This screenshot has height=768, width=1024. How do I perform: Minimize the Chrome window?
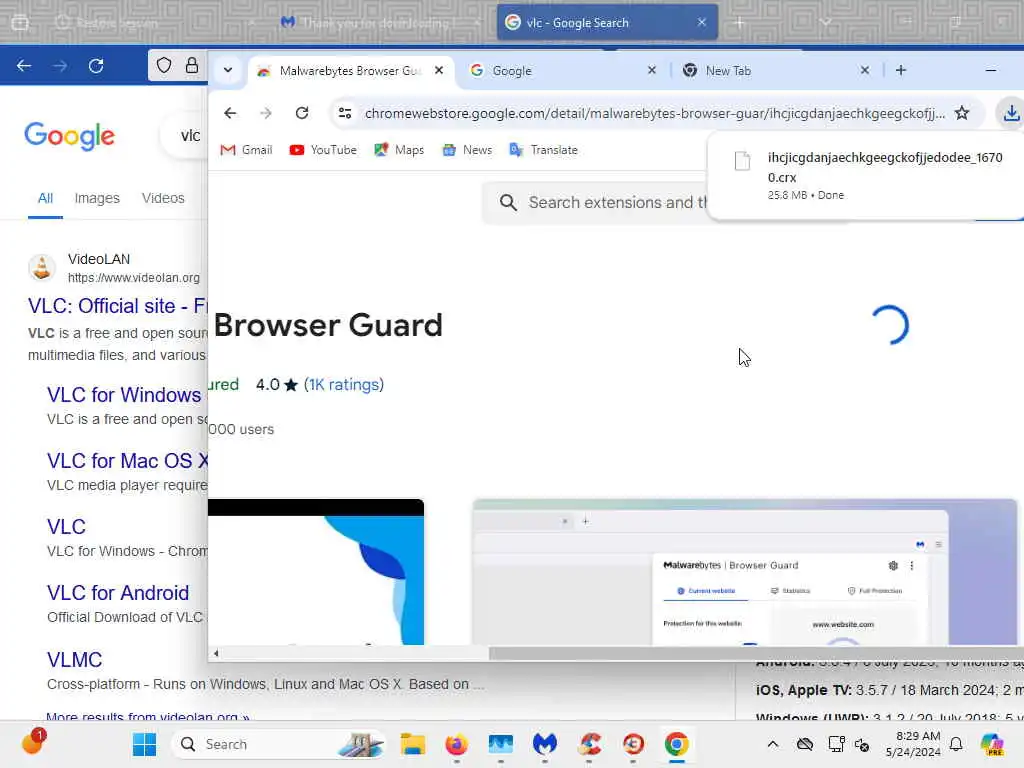pos(991,70)
